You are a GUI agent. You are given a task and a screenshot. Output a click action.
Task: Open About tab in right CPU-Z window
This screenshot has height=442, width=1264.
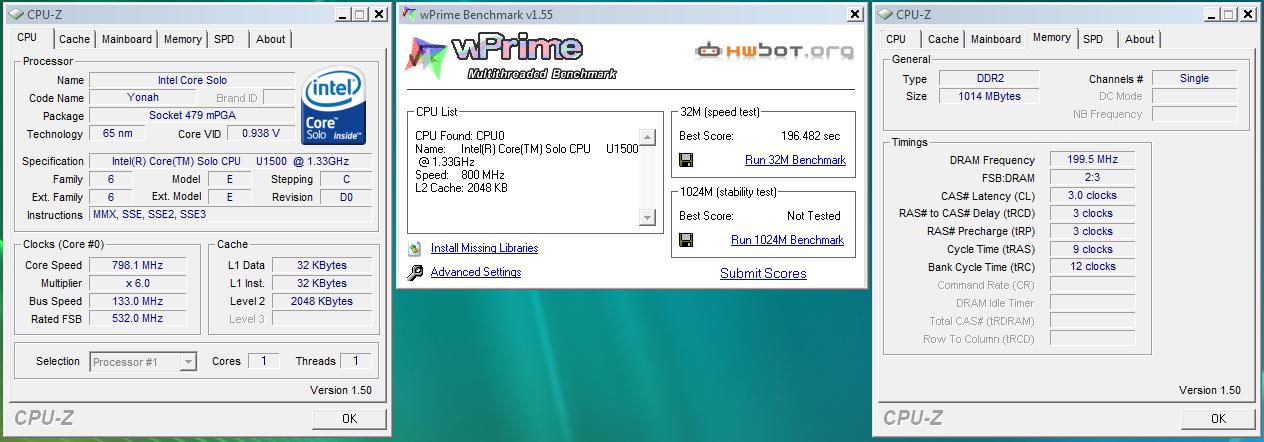pos(1139,39)
